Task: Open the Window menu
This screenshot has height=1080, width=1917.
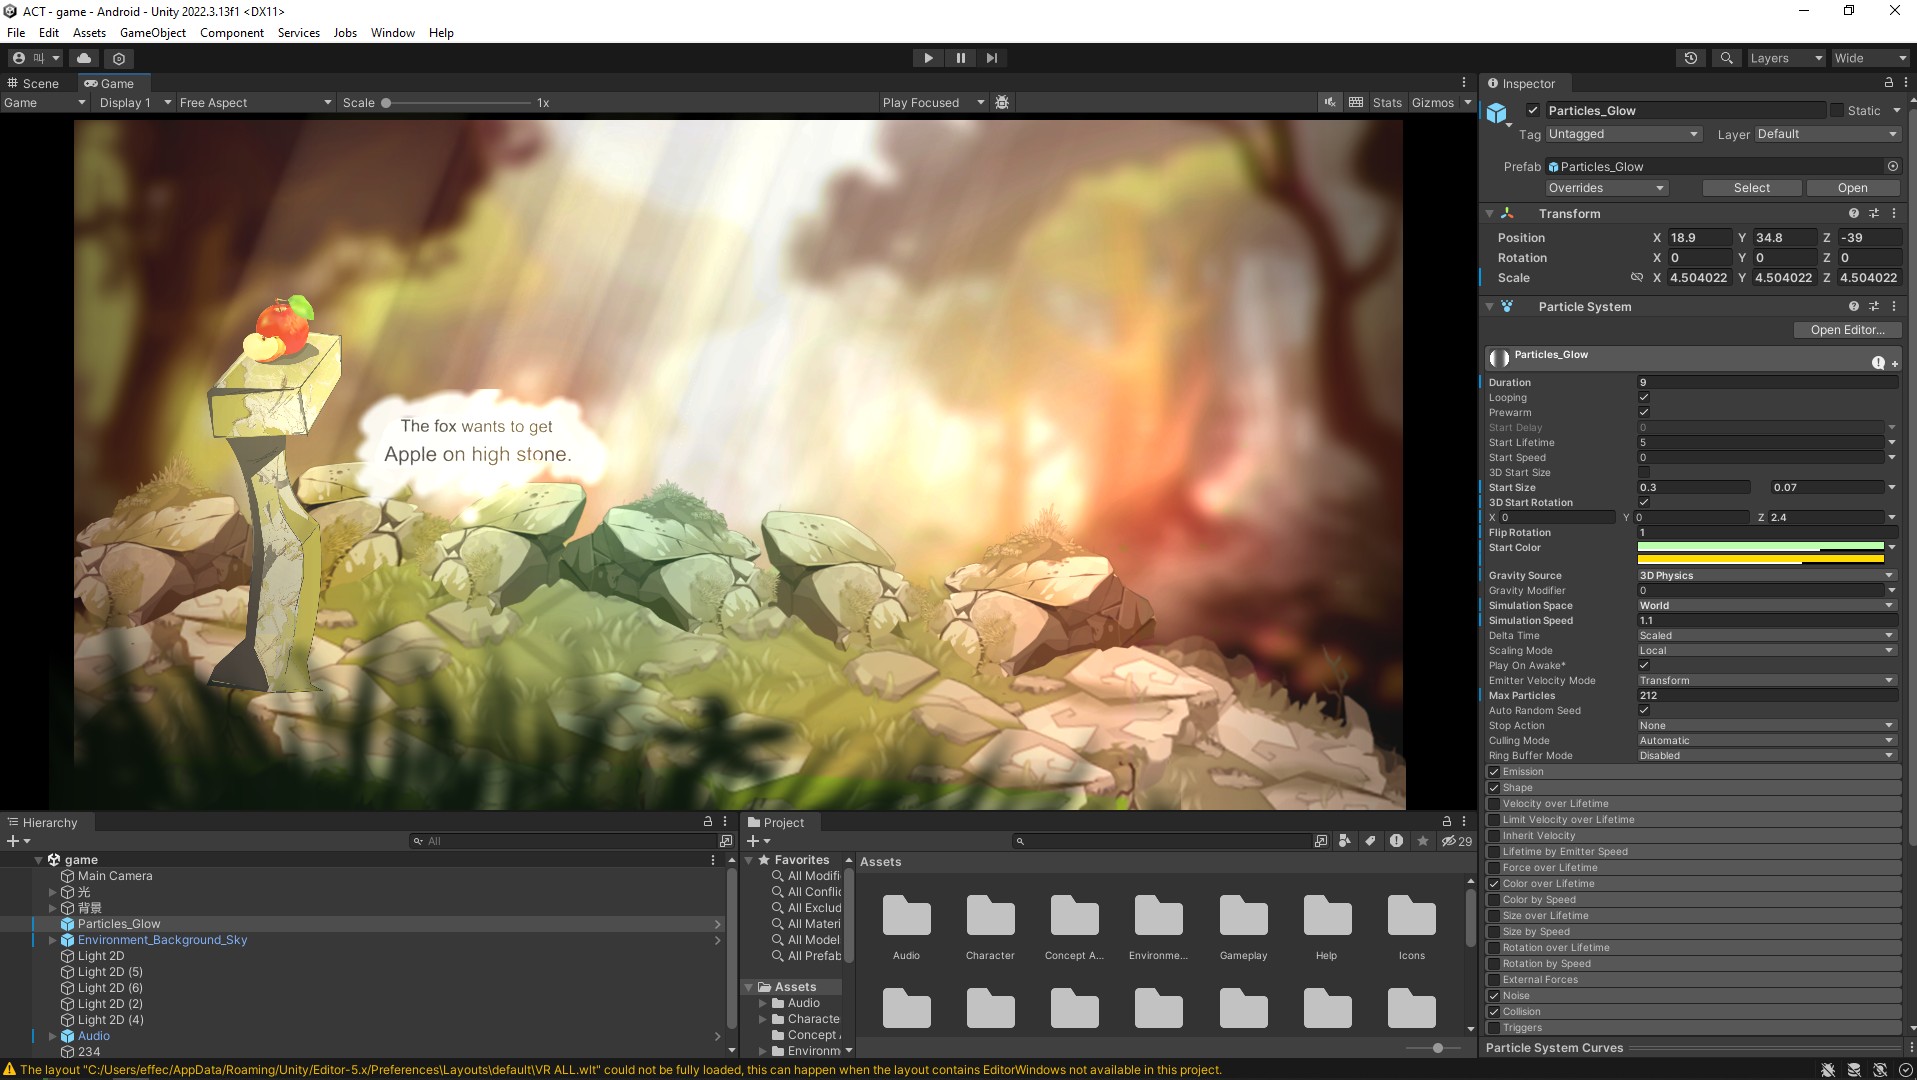Action: coord(393,32)
